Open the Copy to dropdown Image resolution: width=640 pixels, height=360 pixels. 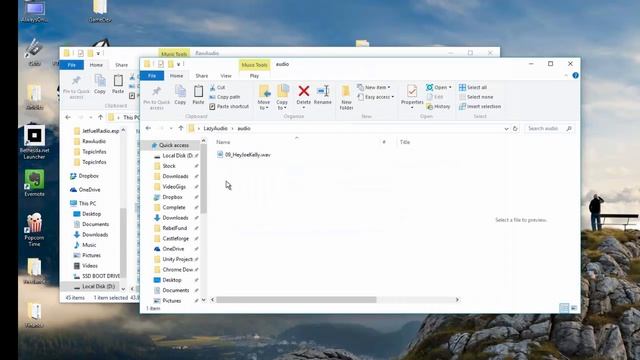[282, 97]
